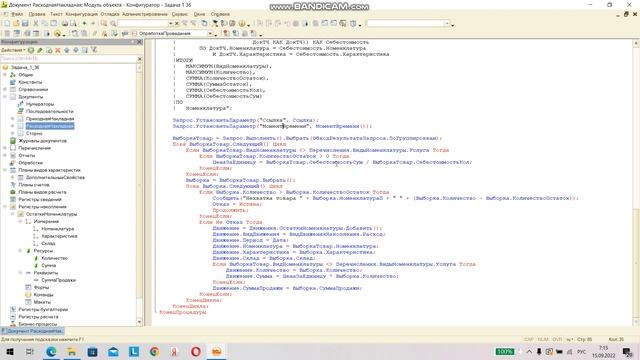Collapse the Ресурсы node
Image resolution: width=640 pixels, height=360 pixels.
[20, 251]
